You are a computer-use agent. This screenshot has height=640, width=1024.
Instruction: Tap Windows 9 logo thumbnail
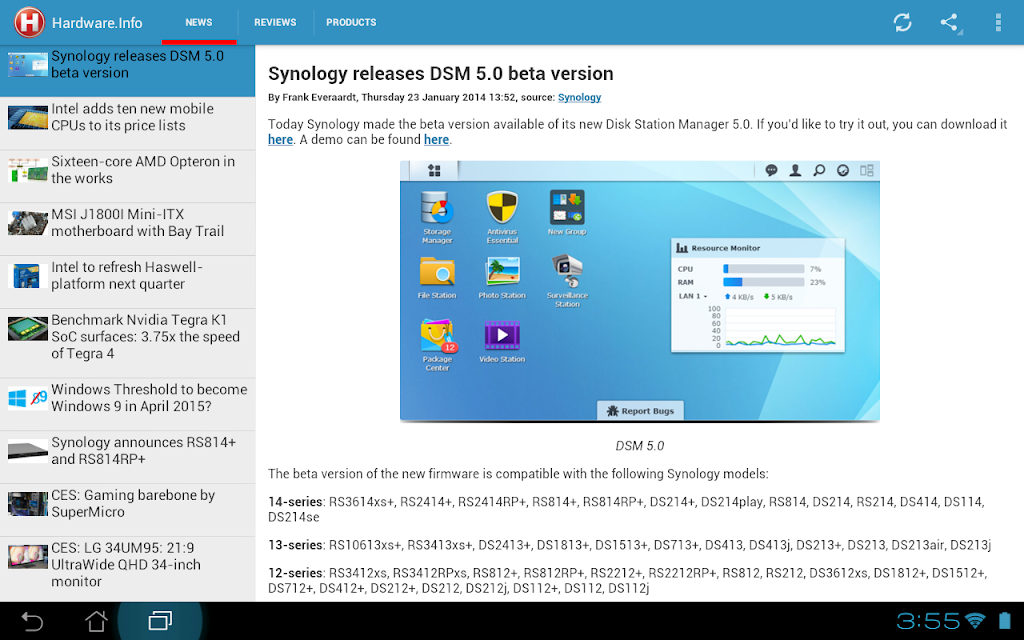27,398
